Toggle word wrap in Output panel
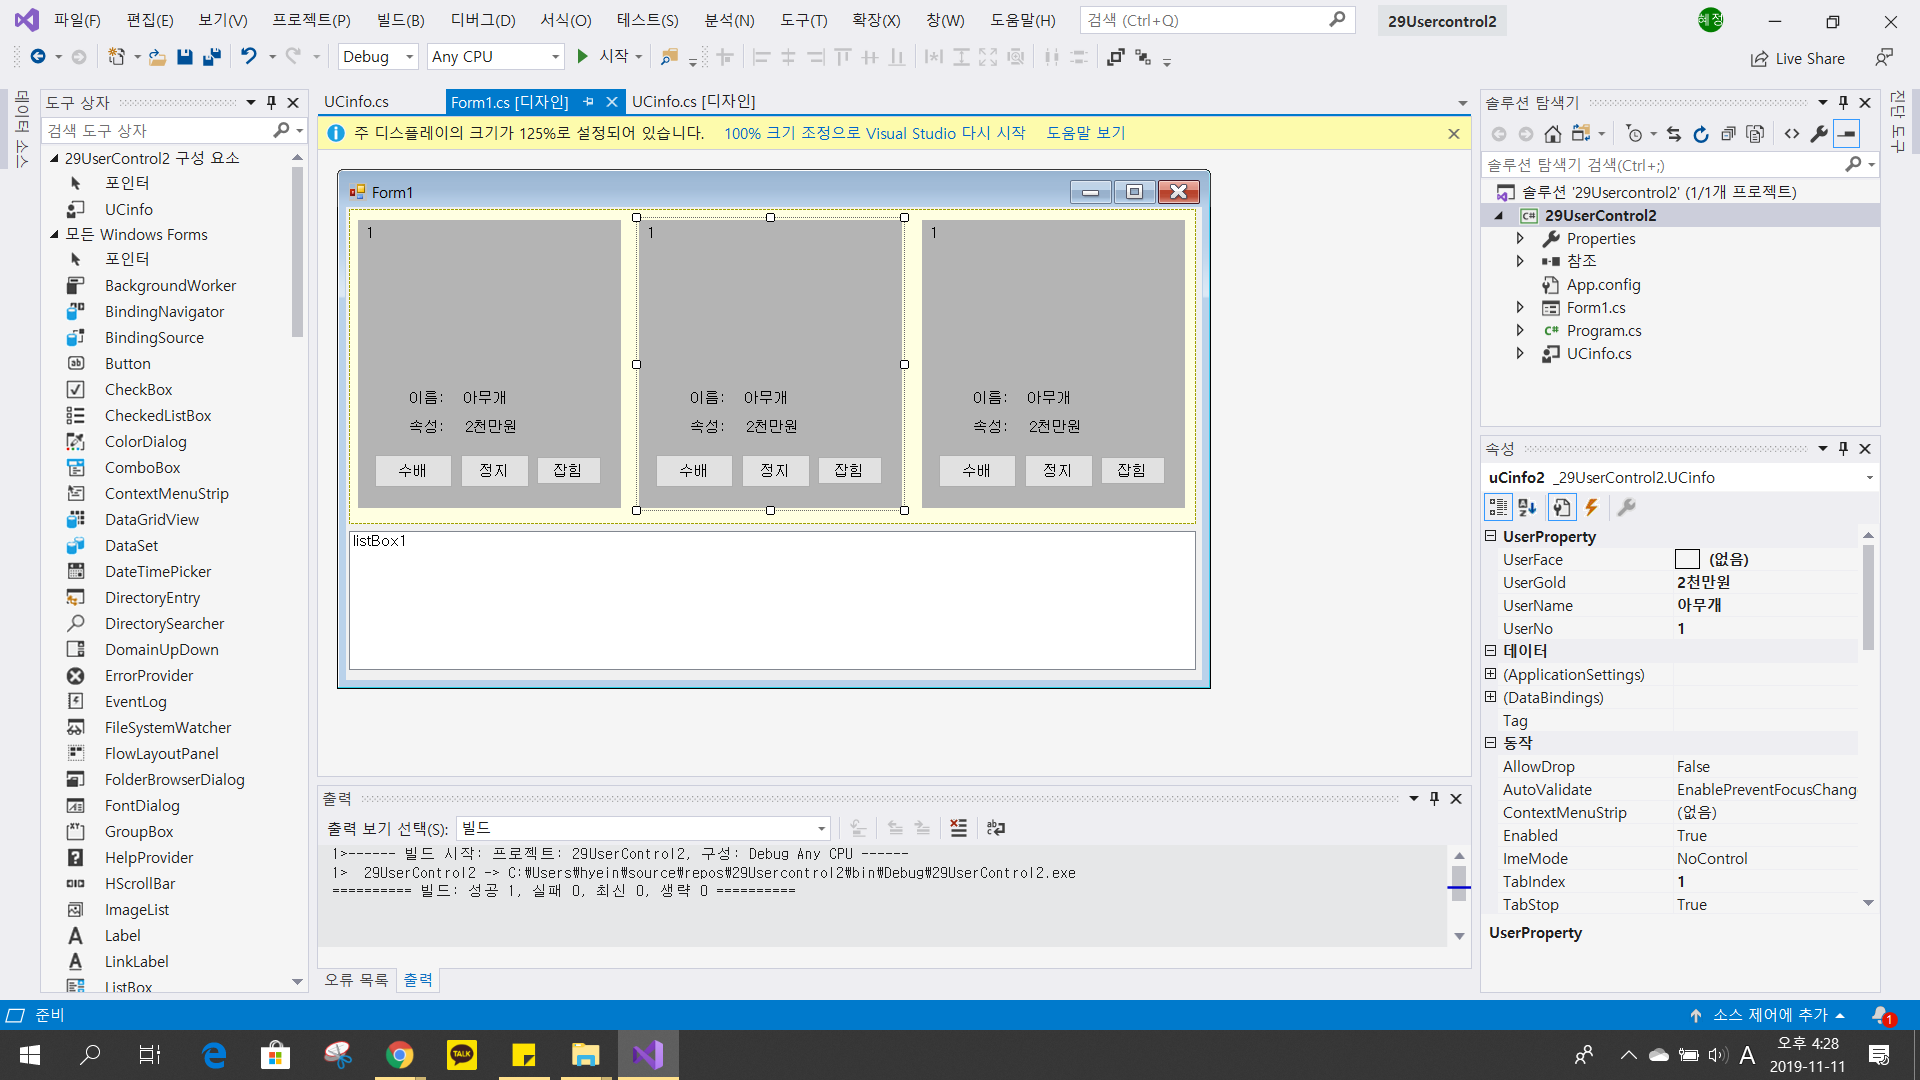 [995, 828]
